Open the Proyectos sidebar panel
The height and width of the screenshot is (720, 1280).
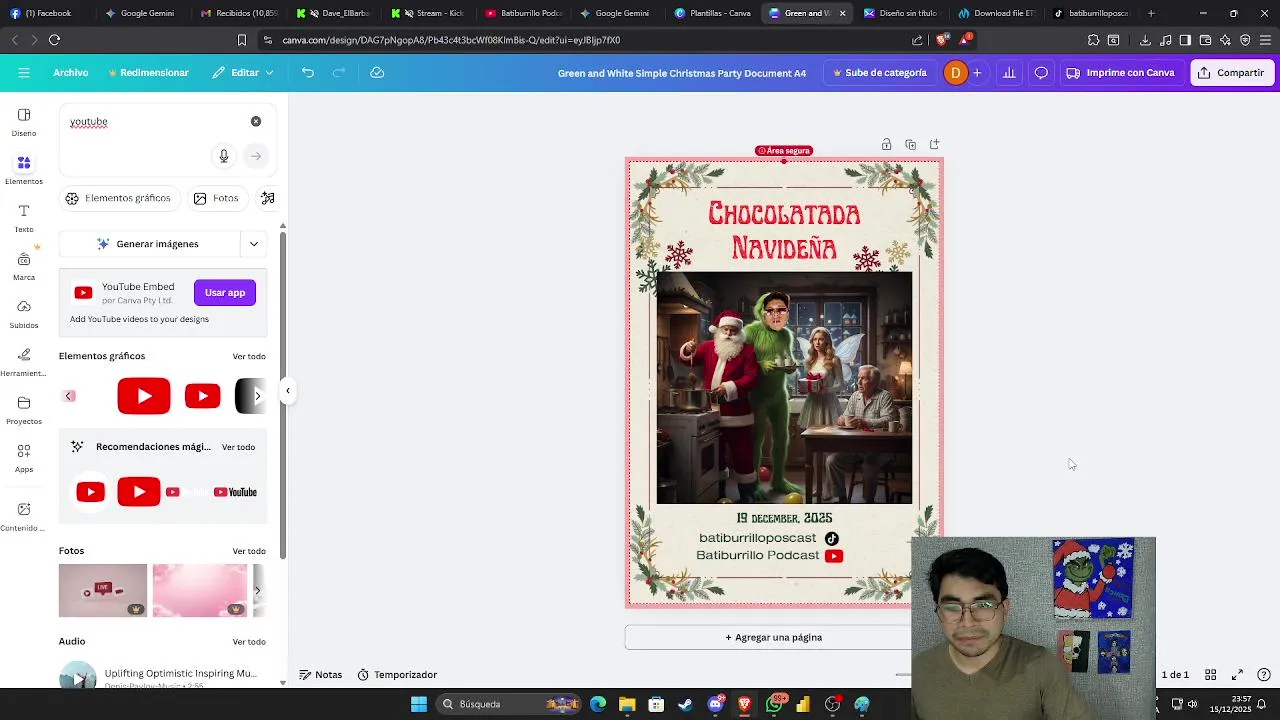coord(24,410)
